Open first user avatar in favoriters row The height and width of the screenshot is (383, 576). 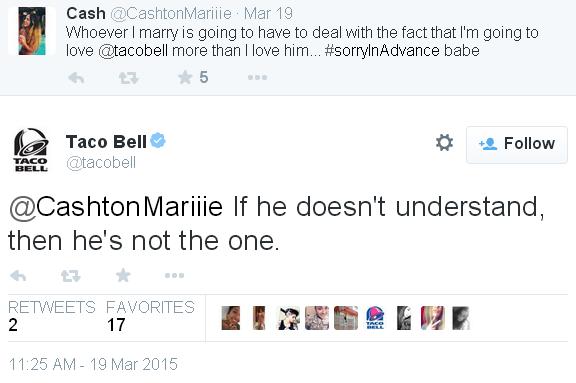click(231, 318)
